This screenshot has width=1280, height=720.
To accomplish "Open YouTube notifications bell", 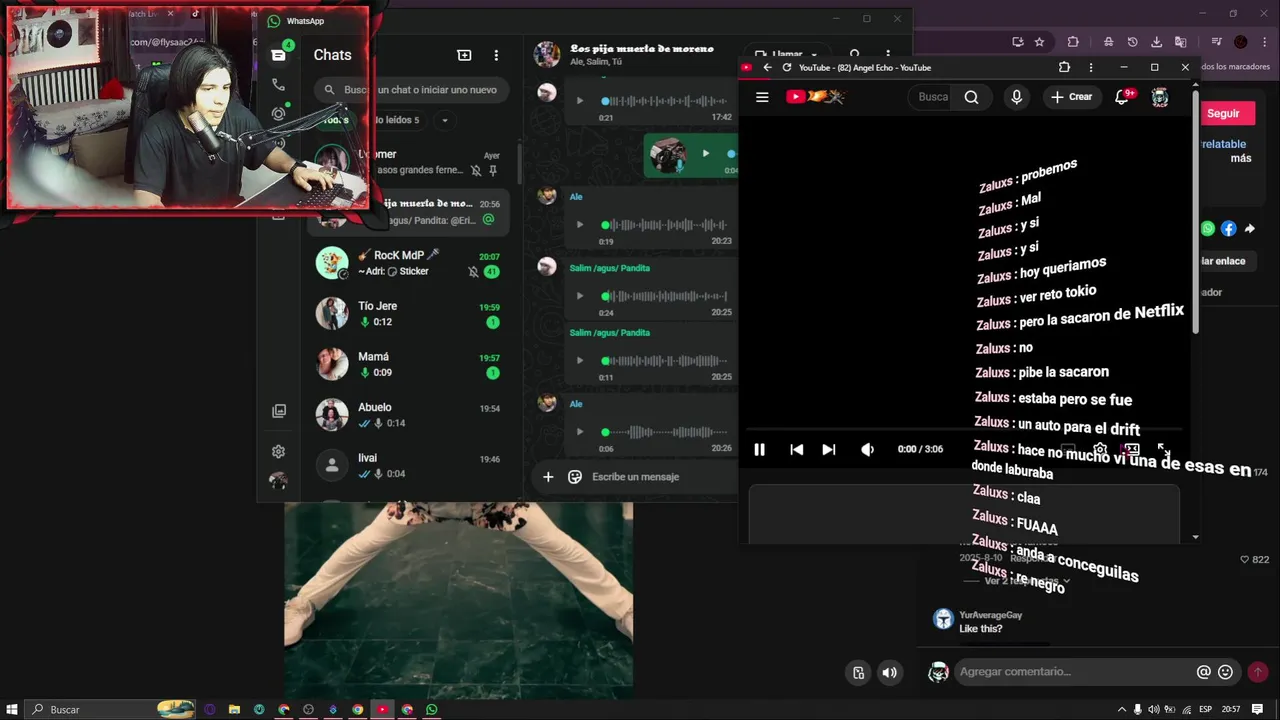I will (x=1123, y=97).
